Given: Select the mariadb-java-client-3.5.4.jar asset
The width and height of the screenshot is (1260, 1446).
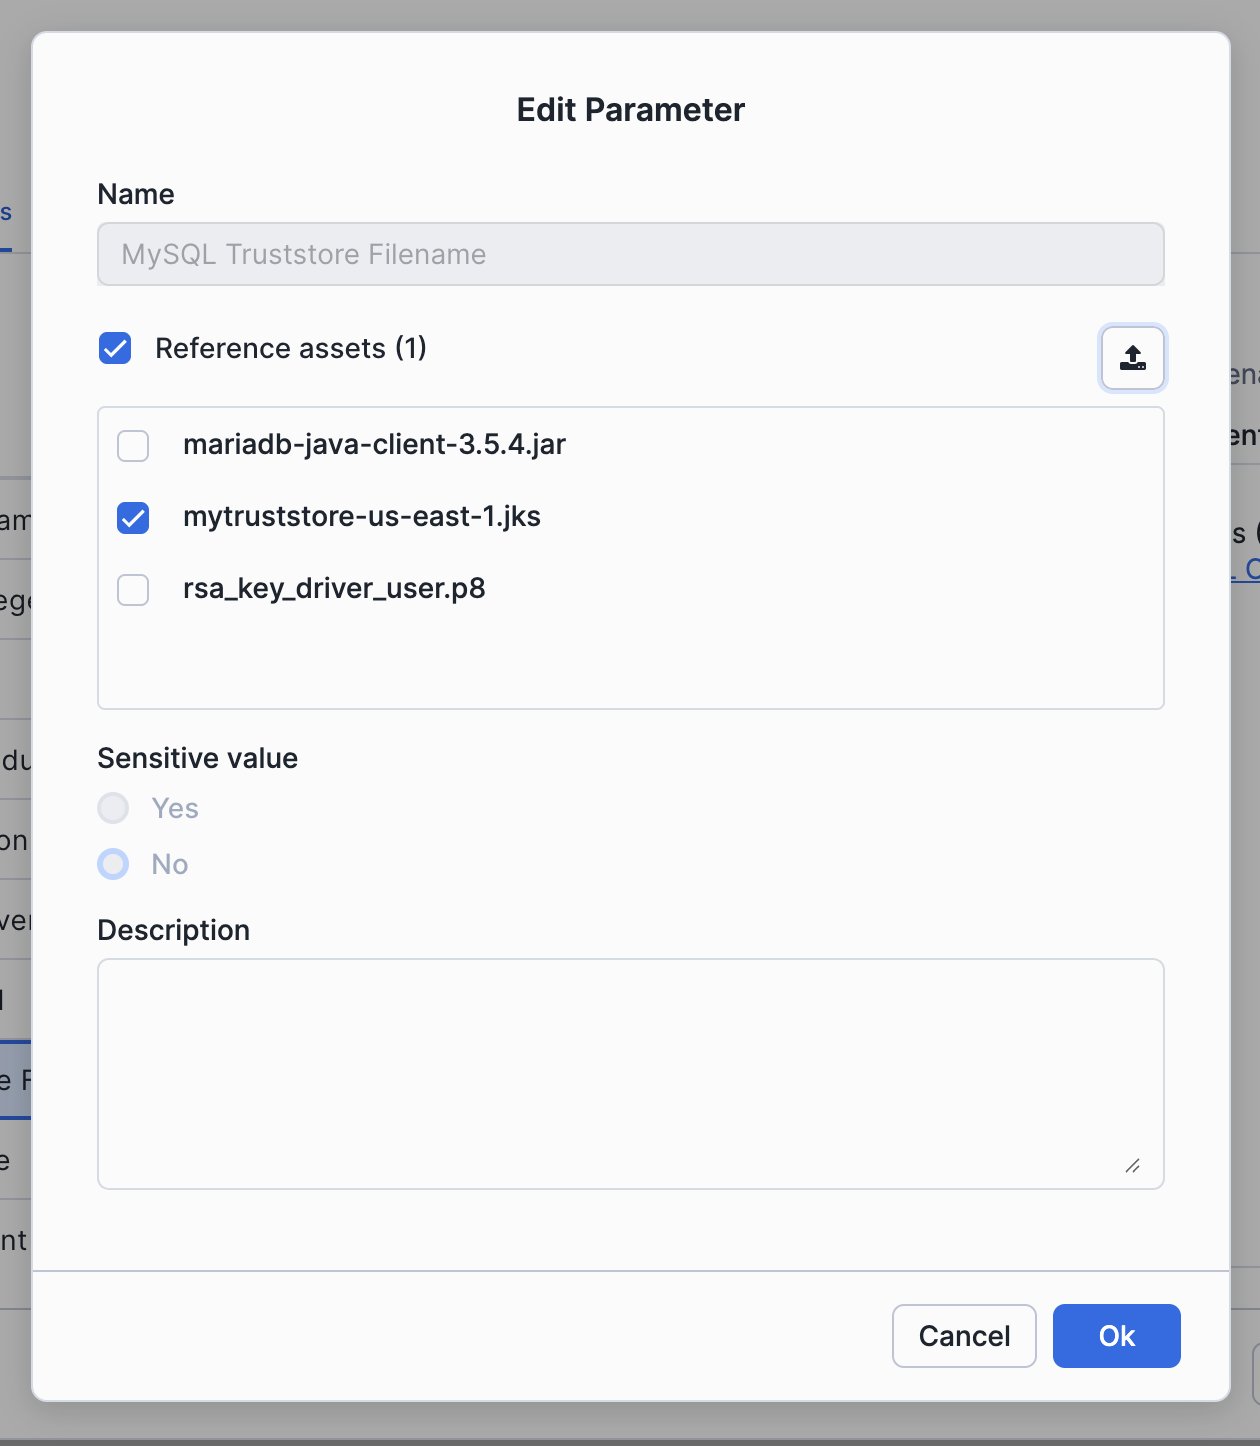Looking at the screenshot, I should tap(132, 446).
